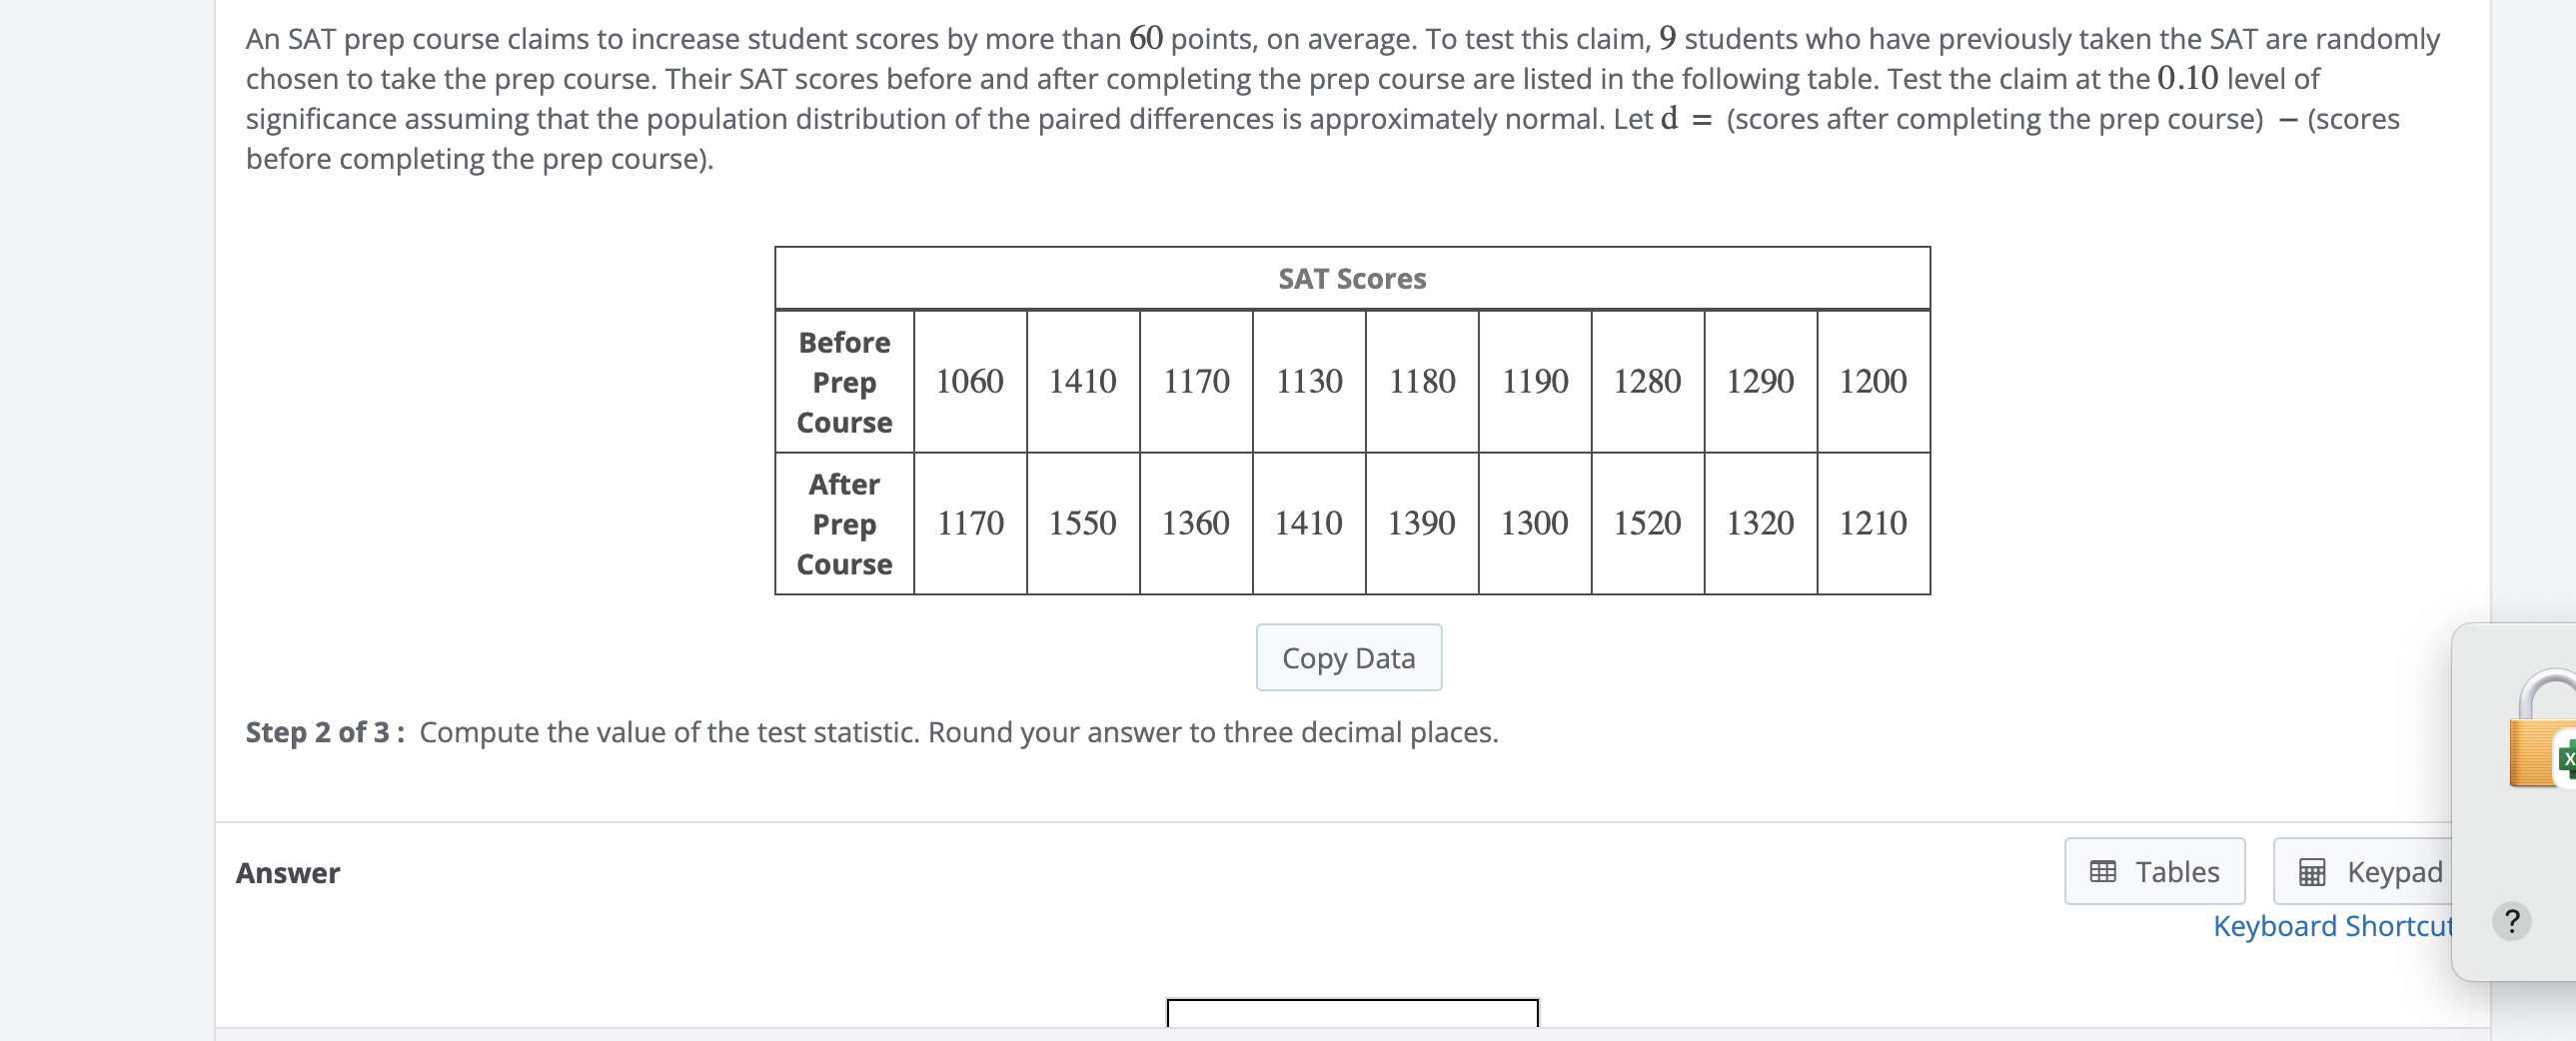Select the After Prep Course row label
The width and height of the screenshot is (2576, 1041).
click(844, 524)
